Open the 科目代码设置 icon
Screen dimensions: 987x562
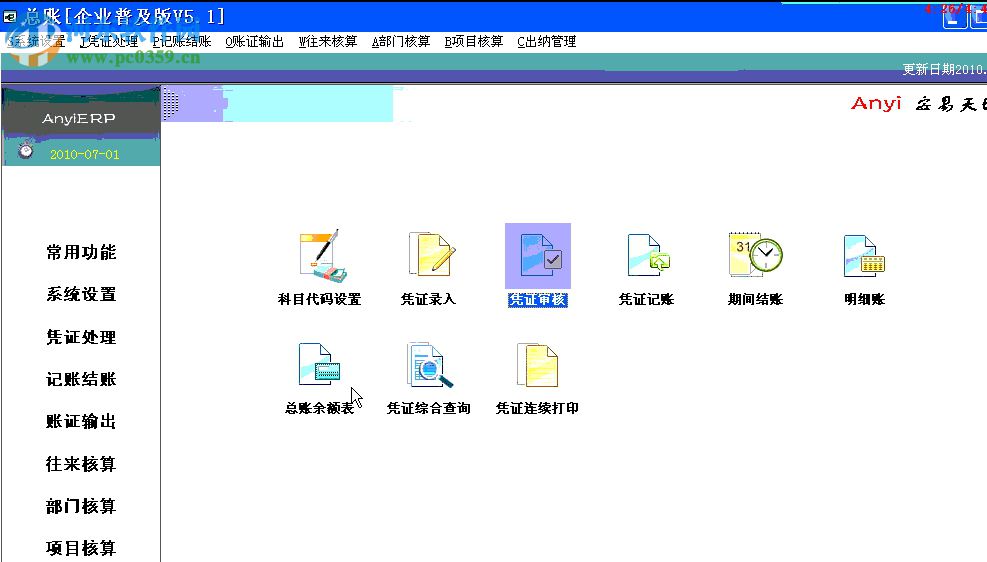pyautogui.click(x=322, y=256)
